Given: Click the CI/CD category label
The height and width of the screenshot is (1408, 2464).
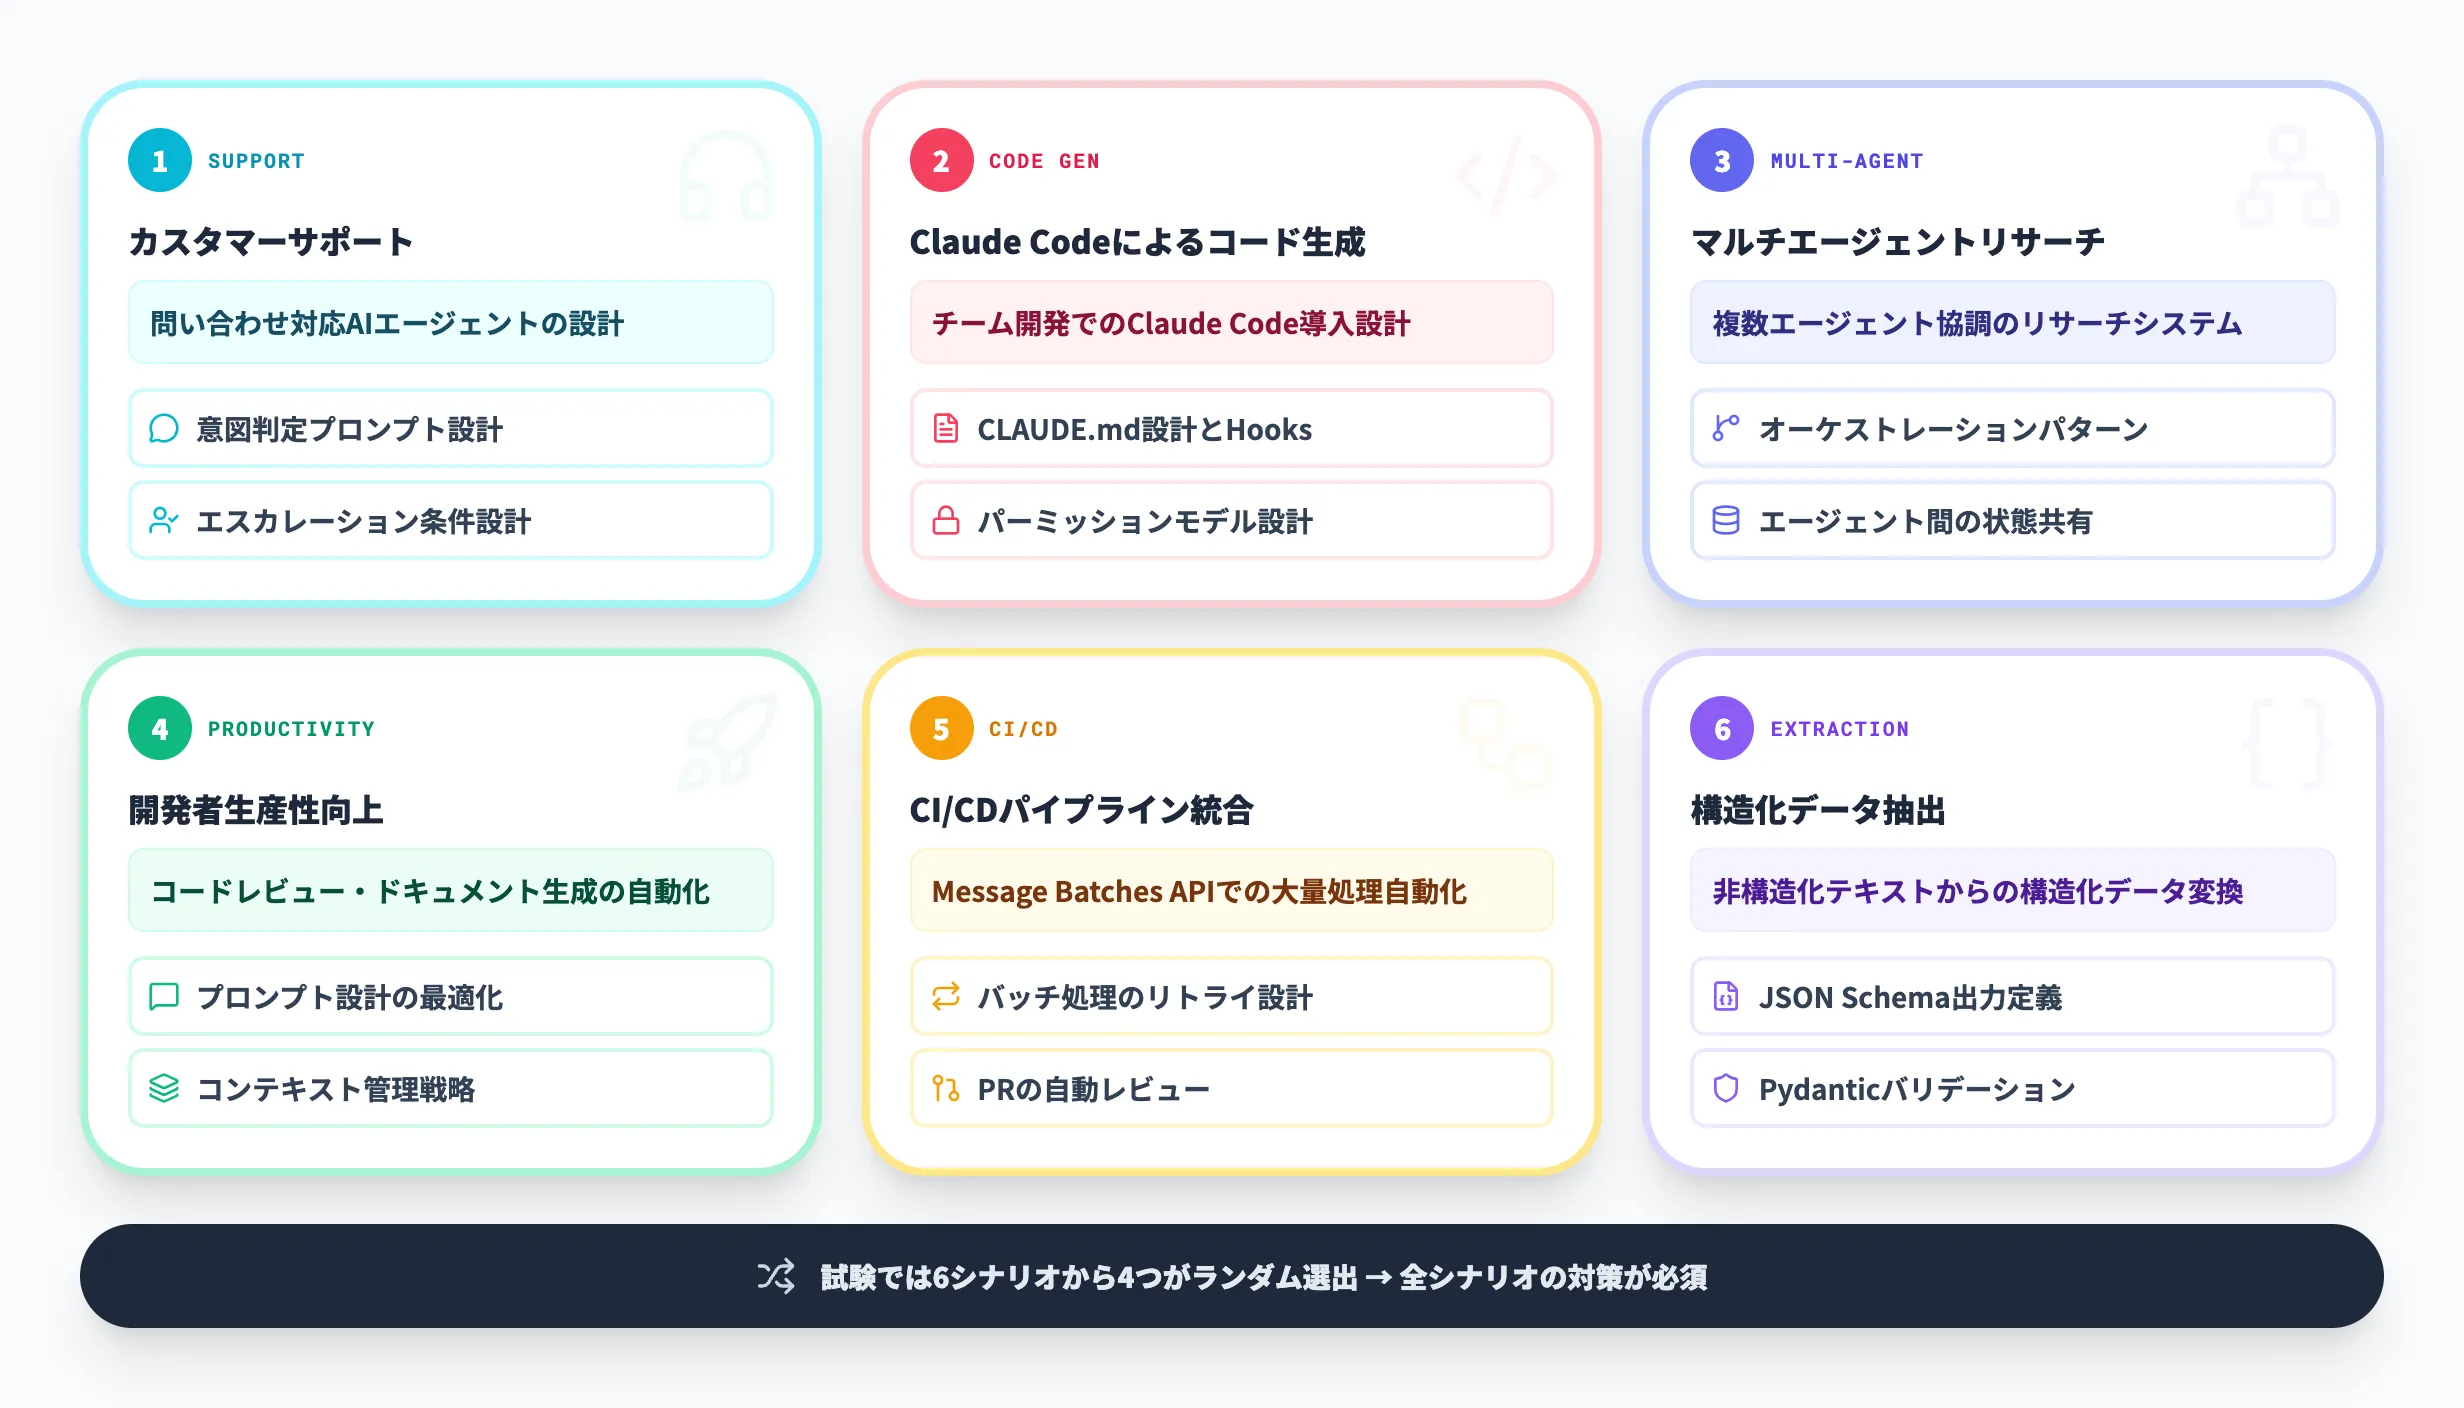Looking at the screenshot, I should pyautogui.click(x=1023, y=729).
